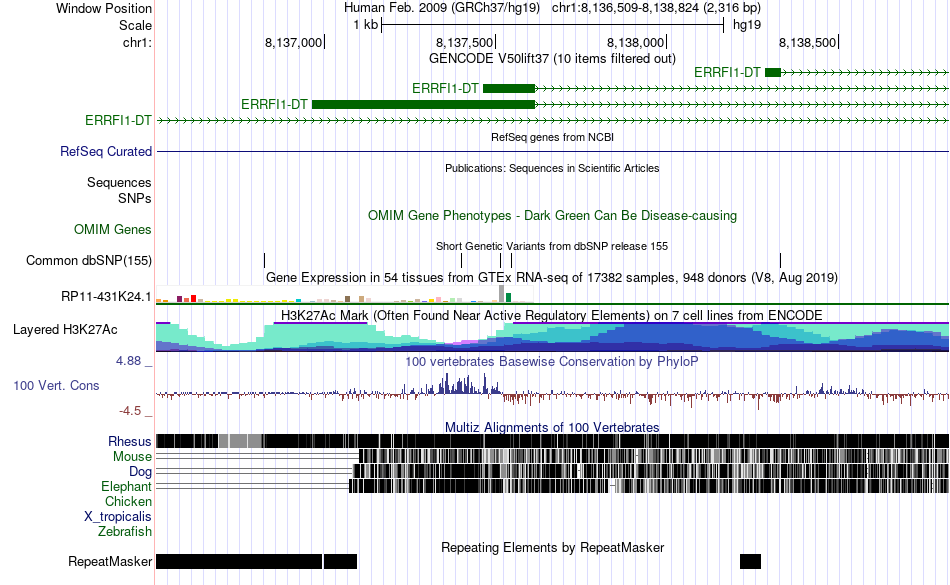This screenshot has height=585, width=950.
Task: Open GENCODE V50lift37 track title
Action: tap(552, 58)
